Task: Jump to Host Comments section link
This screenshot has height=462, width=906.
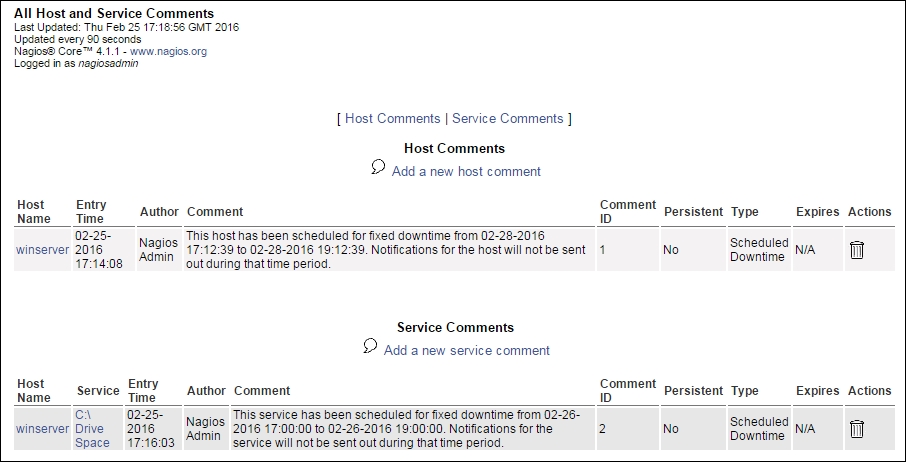Action: click(x=392, y=118)
